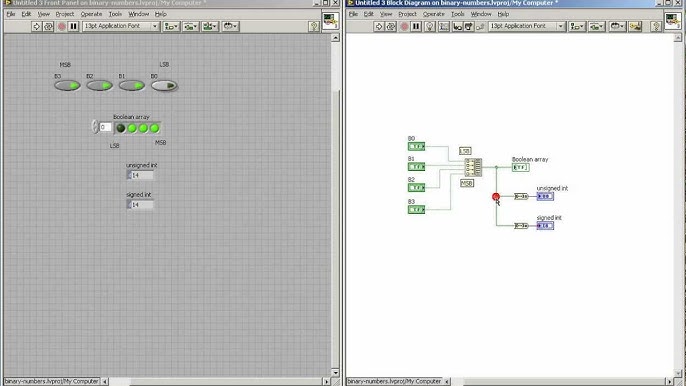Click the Abort Execution stop button on Front Panel

pyautogui.click(x=62, y=26)
